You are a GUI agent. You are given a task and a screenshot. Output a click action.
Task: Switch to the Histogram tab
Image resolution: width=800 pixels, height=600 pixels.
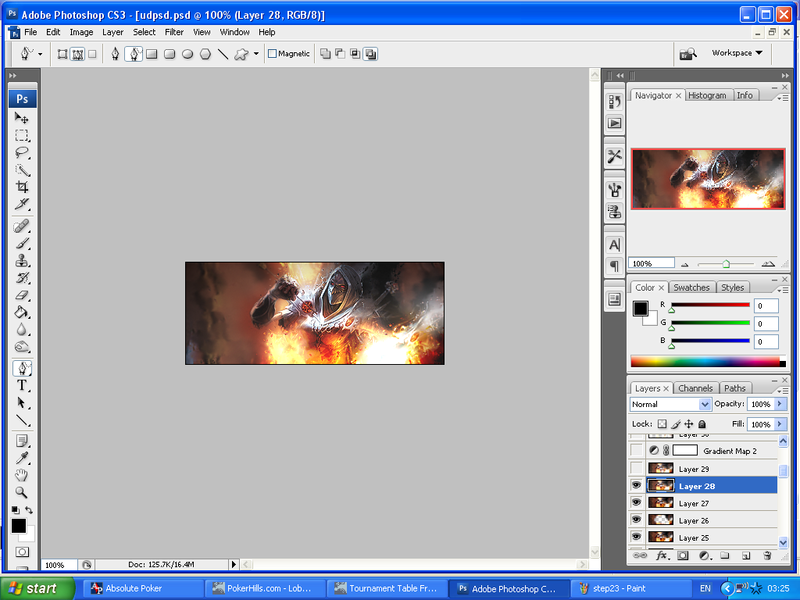pos(707,95)
